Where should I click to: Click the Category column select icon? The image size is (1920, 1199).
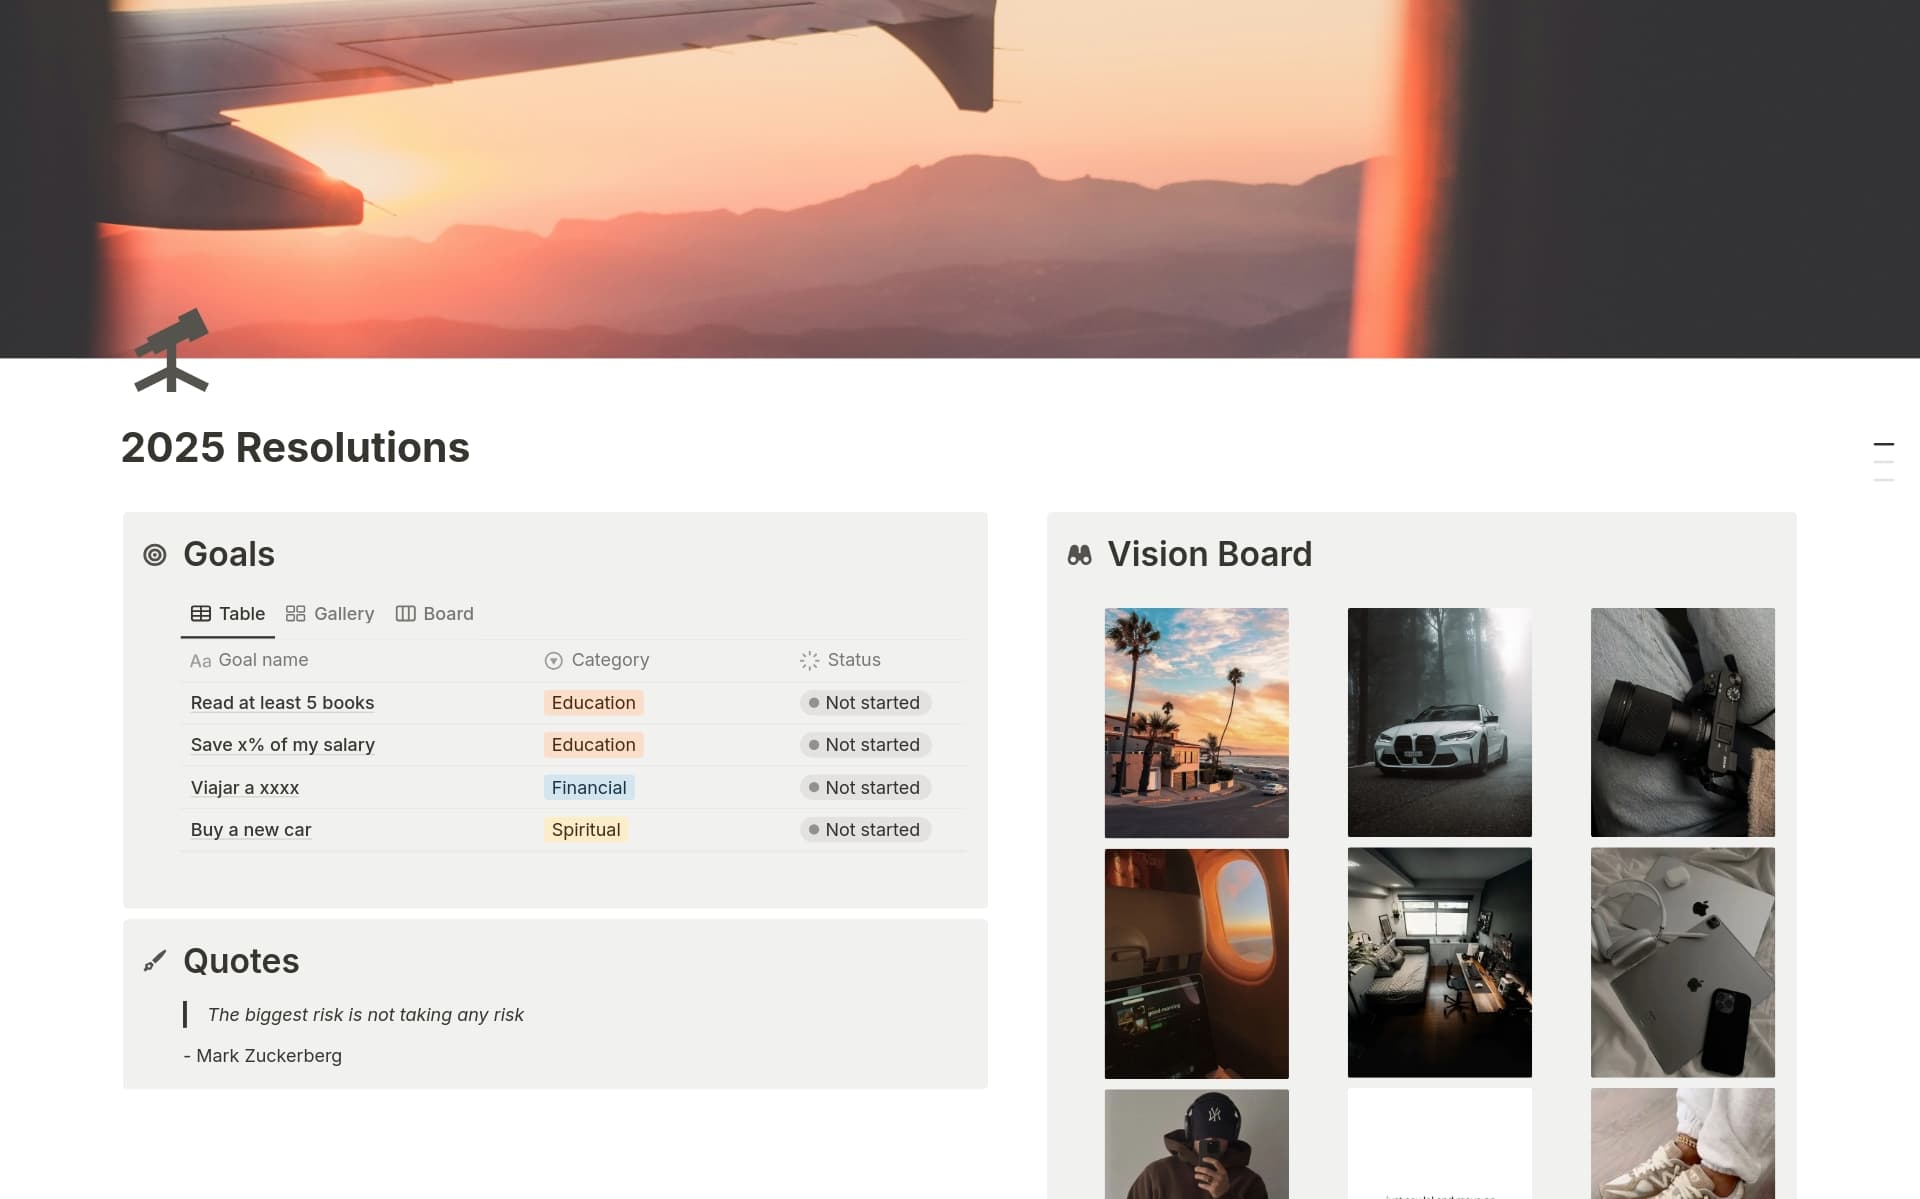pyautogui.click(x=553, y=660)
